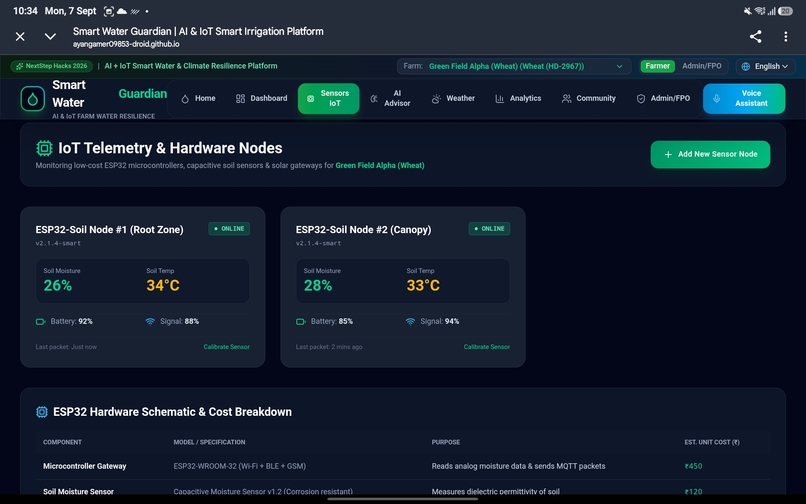The width and height of the screenshot is (806, 504).
Task: Click the Microcontroller Gateway row
Action: click(x=402, y=466)
